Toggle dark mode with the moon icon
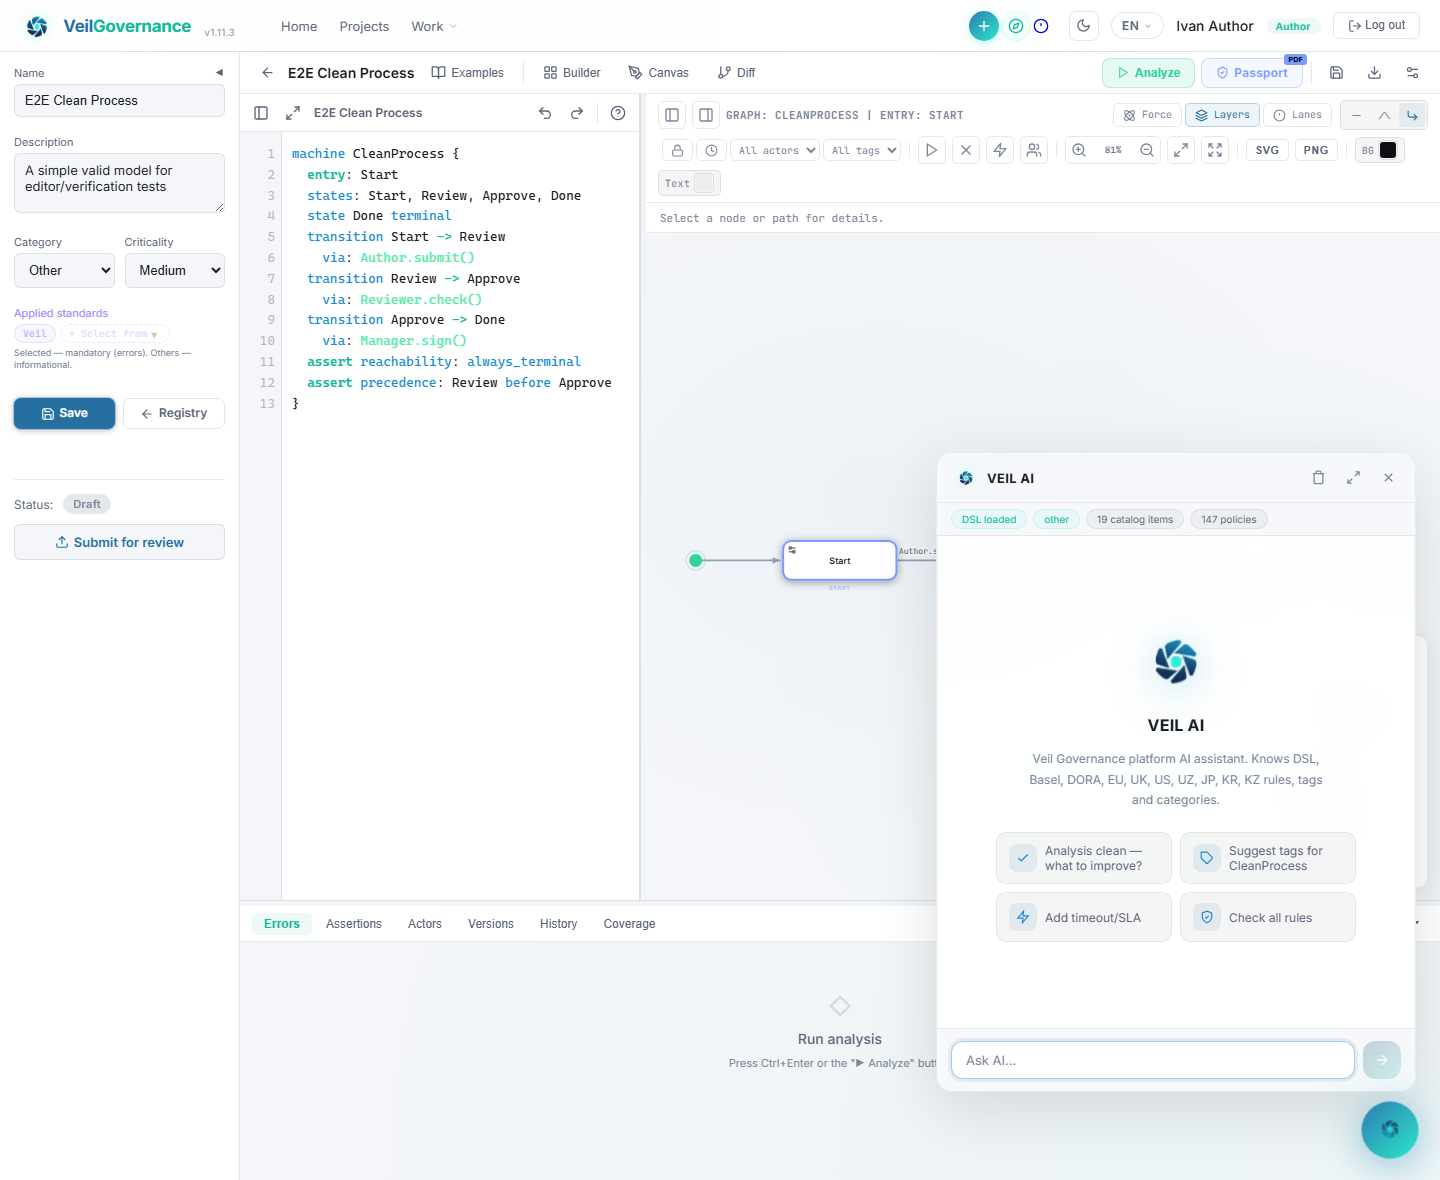This screenshot has width=1440, height=1180. (1083, 26)
